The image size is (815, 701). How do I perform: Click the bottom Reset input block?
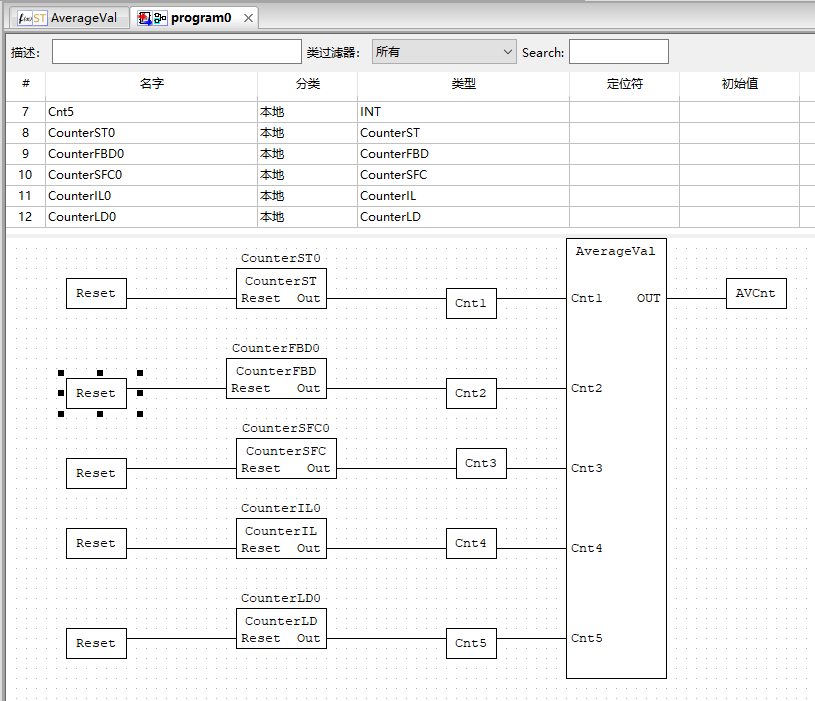[x=95, y=643]
